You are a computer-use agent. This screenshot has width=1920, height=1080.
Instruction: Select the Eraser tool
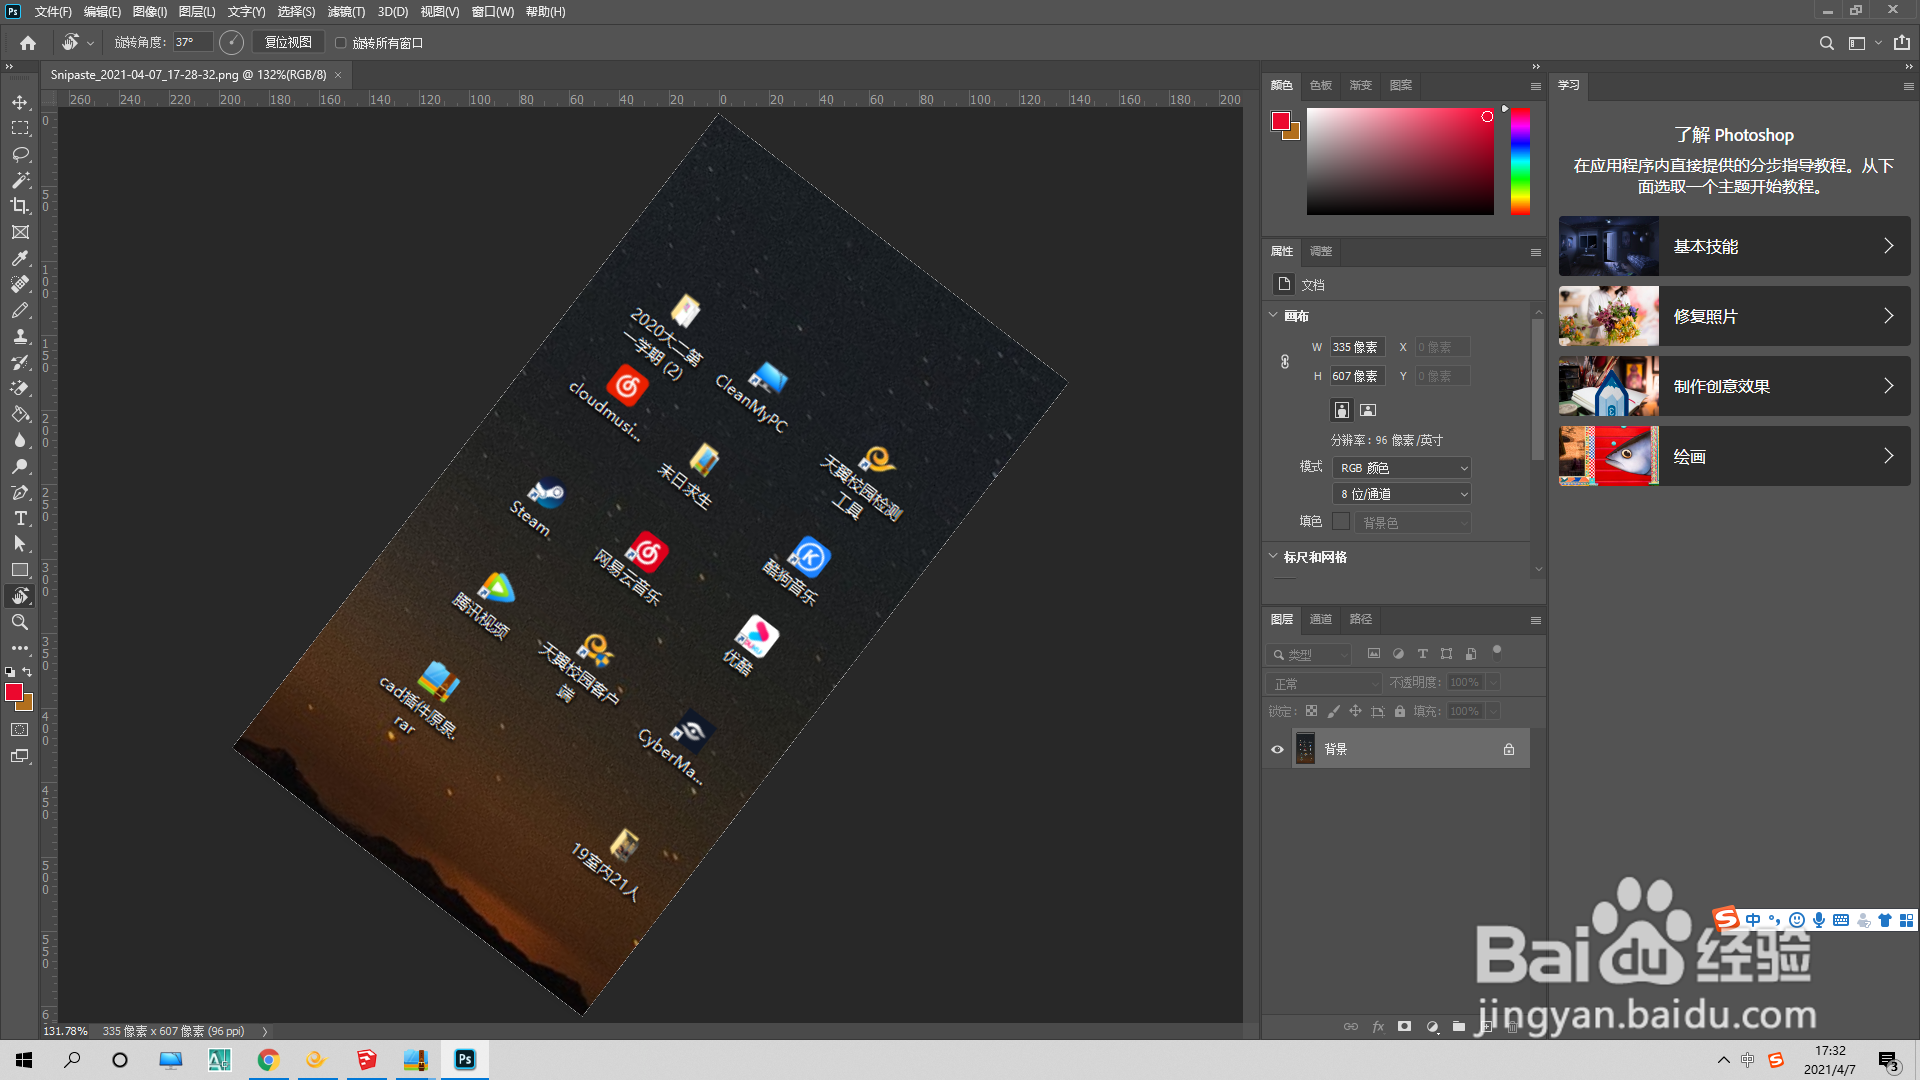(x=20, y=388)
